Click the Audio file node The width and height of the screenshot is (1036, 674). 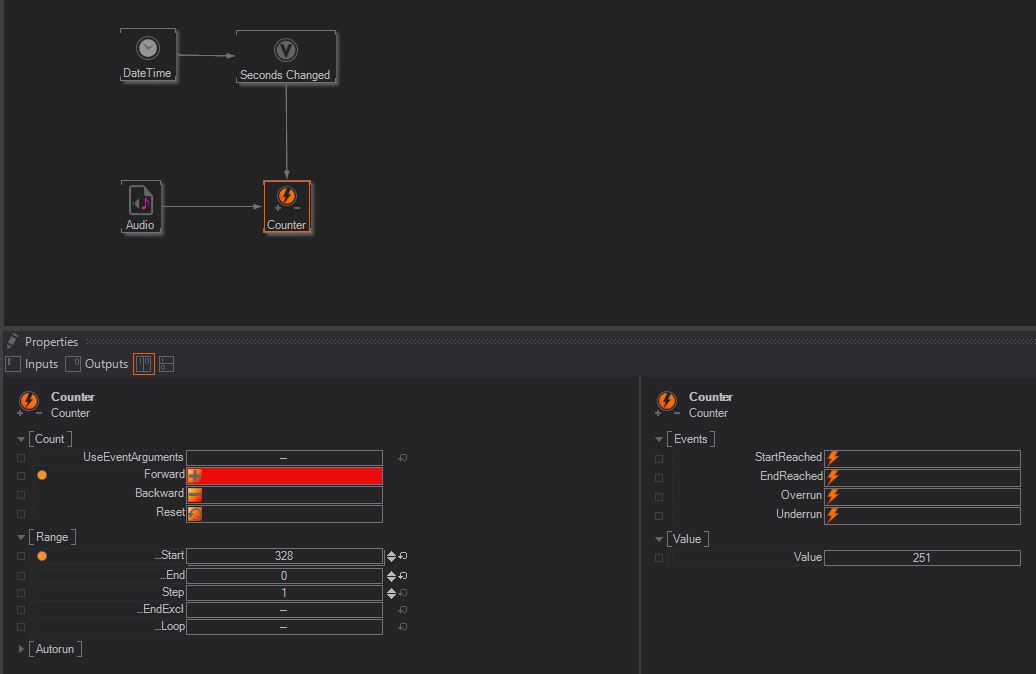pos(140,207)
